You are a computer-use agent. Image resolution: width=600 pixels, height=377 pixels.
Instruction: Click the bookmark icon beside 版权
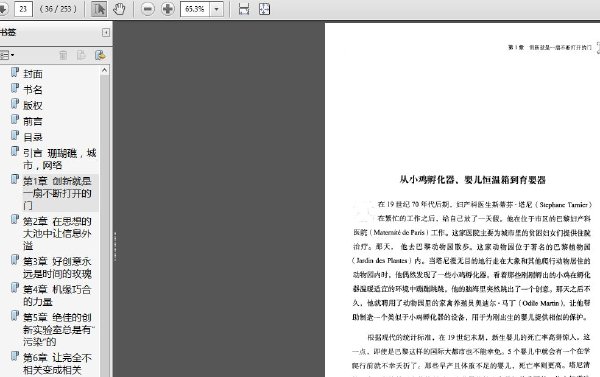coord(15,104)
